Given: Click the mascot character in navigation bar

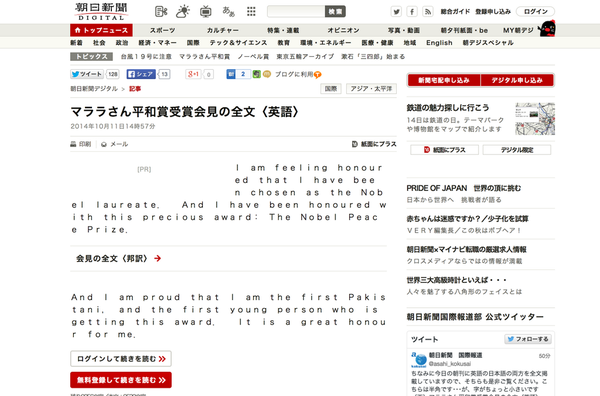Looking at the screenshot, I should coord(546,28).
